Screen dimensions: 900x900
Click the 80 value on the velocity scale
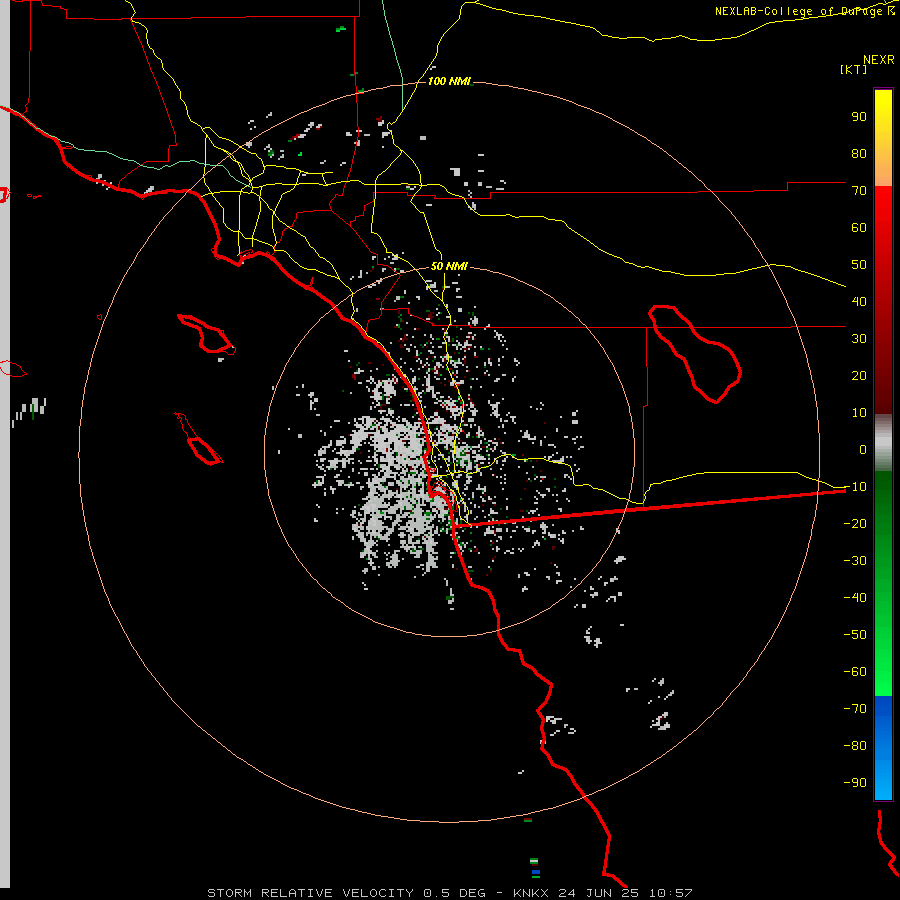point(859,154)
